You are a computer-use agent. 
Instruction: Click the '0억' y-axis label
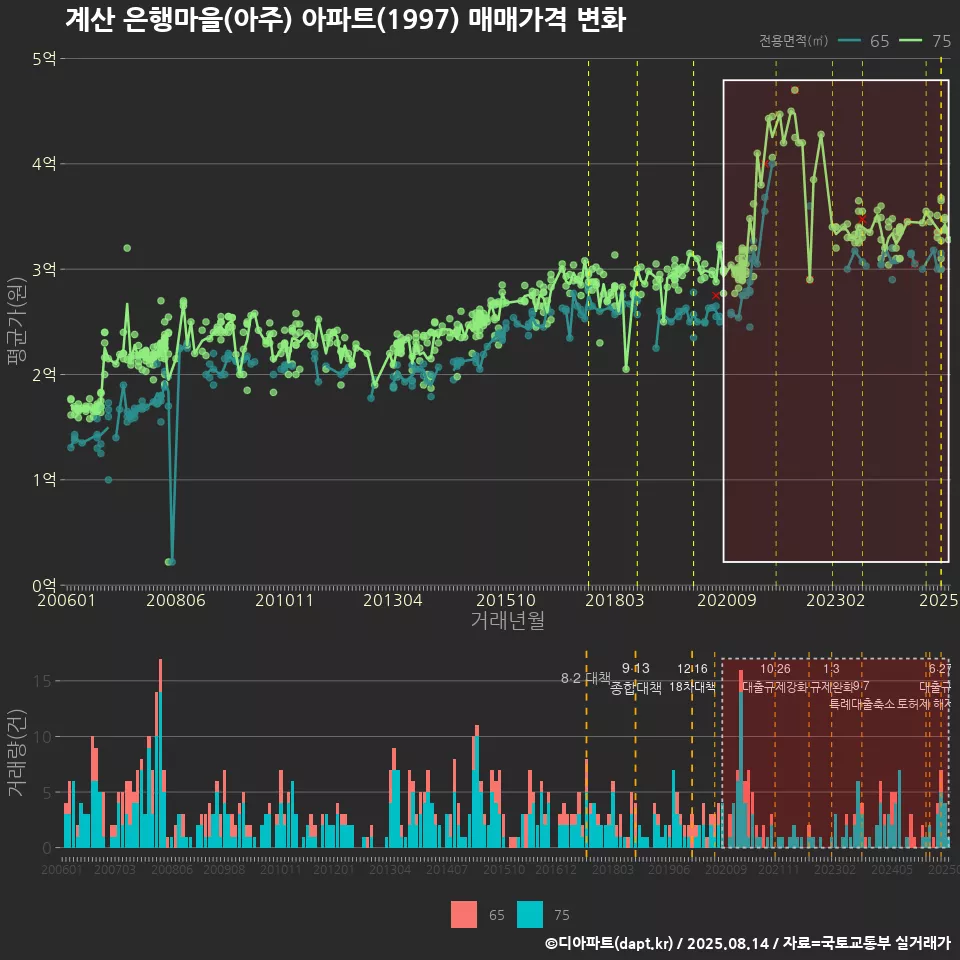(44, 585)
